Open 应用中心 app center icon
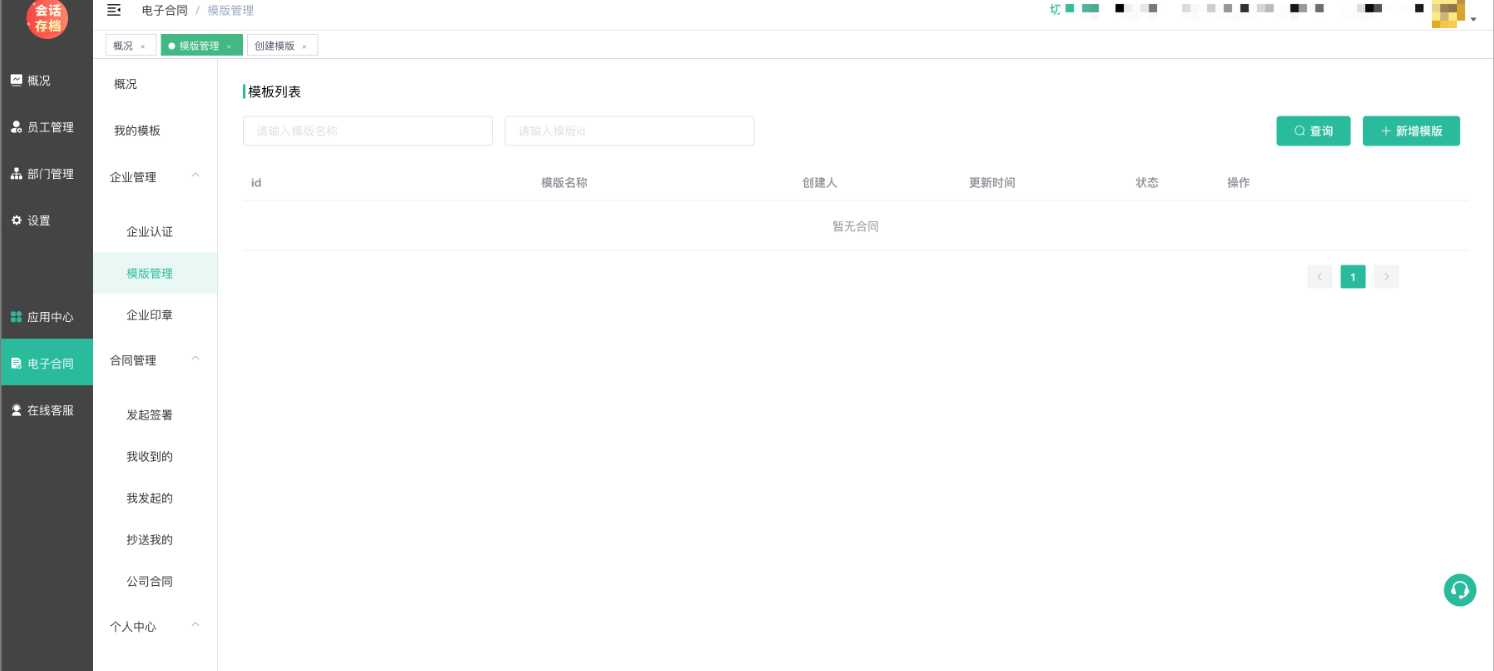Image resolution: width=1494 pixels, height=671 pixels. coord(16,317)
